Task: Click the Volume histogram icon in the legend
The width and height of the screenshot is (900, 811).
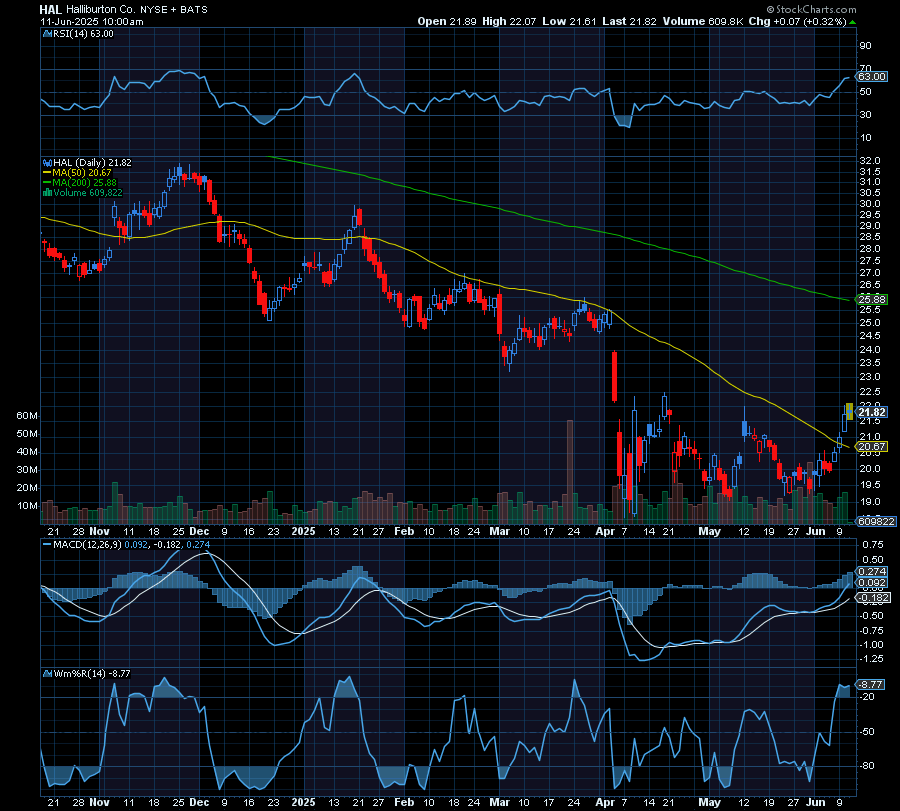Action: pos(47,193)
